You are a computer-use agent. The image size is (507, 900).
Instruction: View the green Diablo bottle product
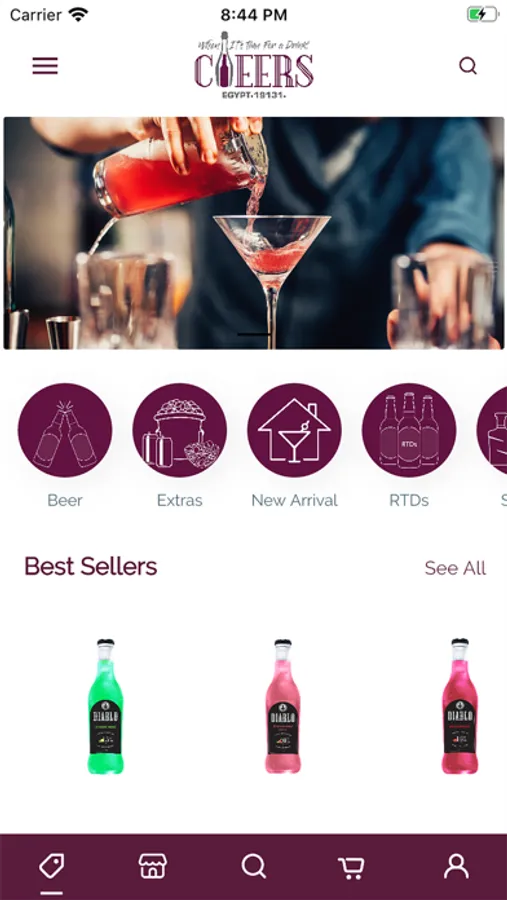tap(105, 706)
